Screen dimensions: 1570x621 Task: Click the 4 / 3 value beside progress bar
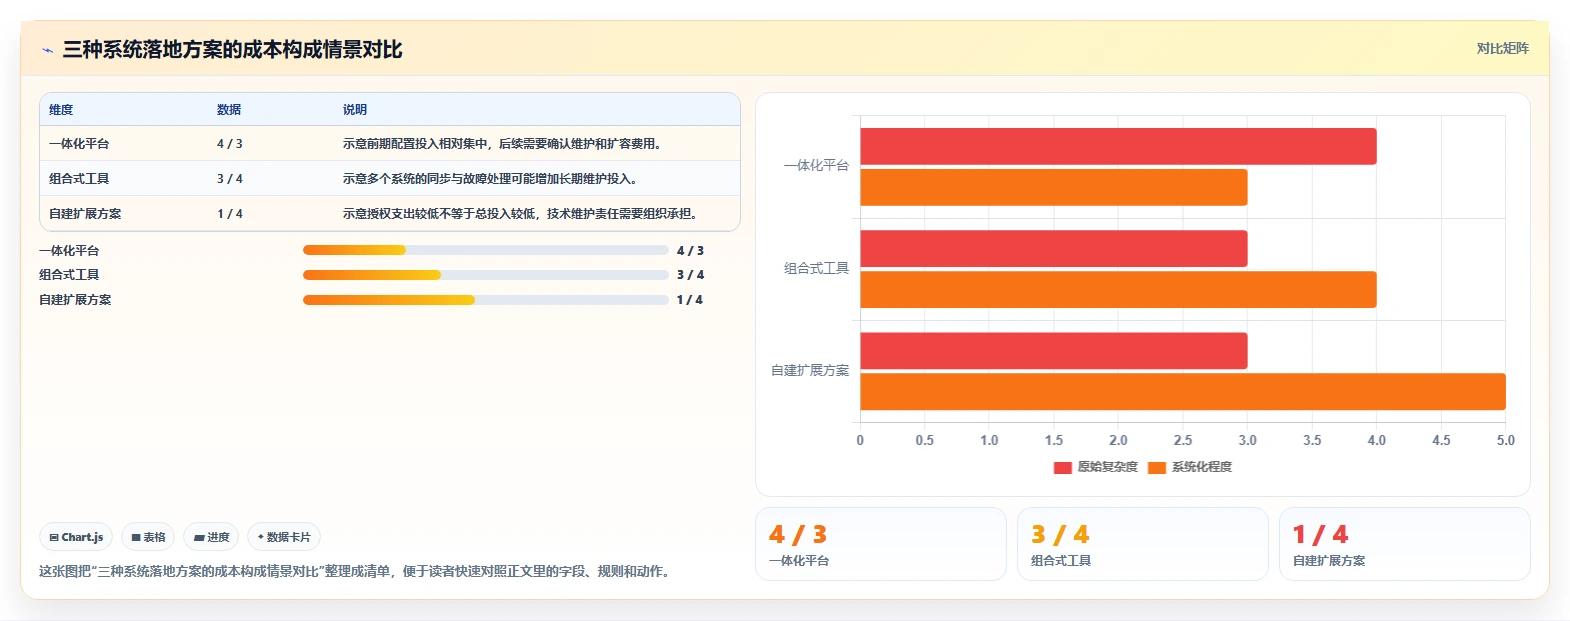(x=690, y=251)
